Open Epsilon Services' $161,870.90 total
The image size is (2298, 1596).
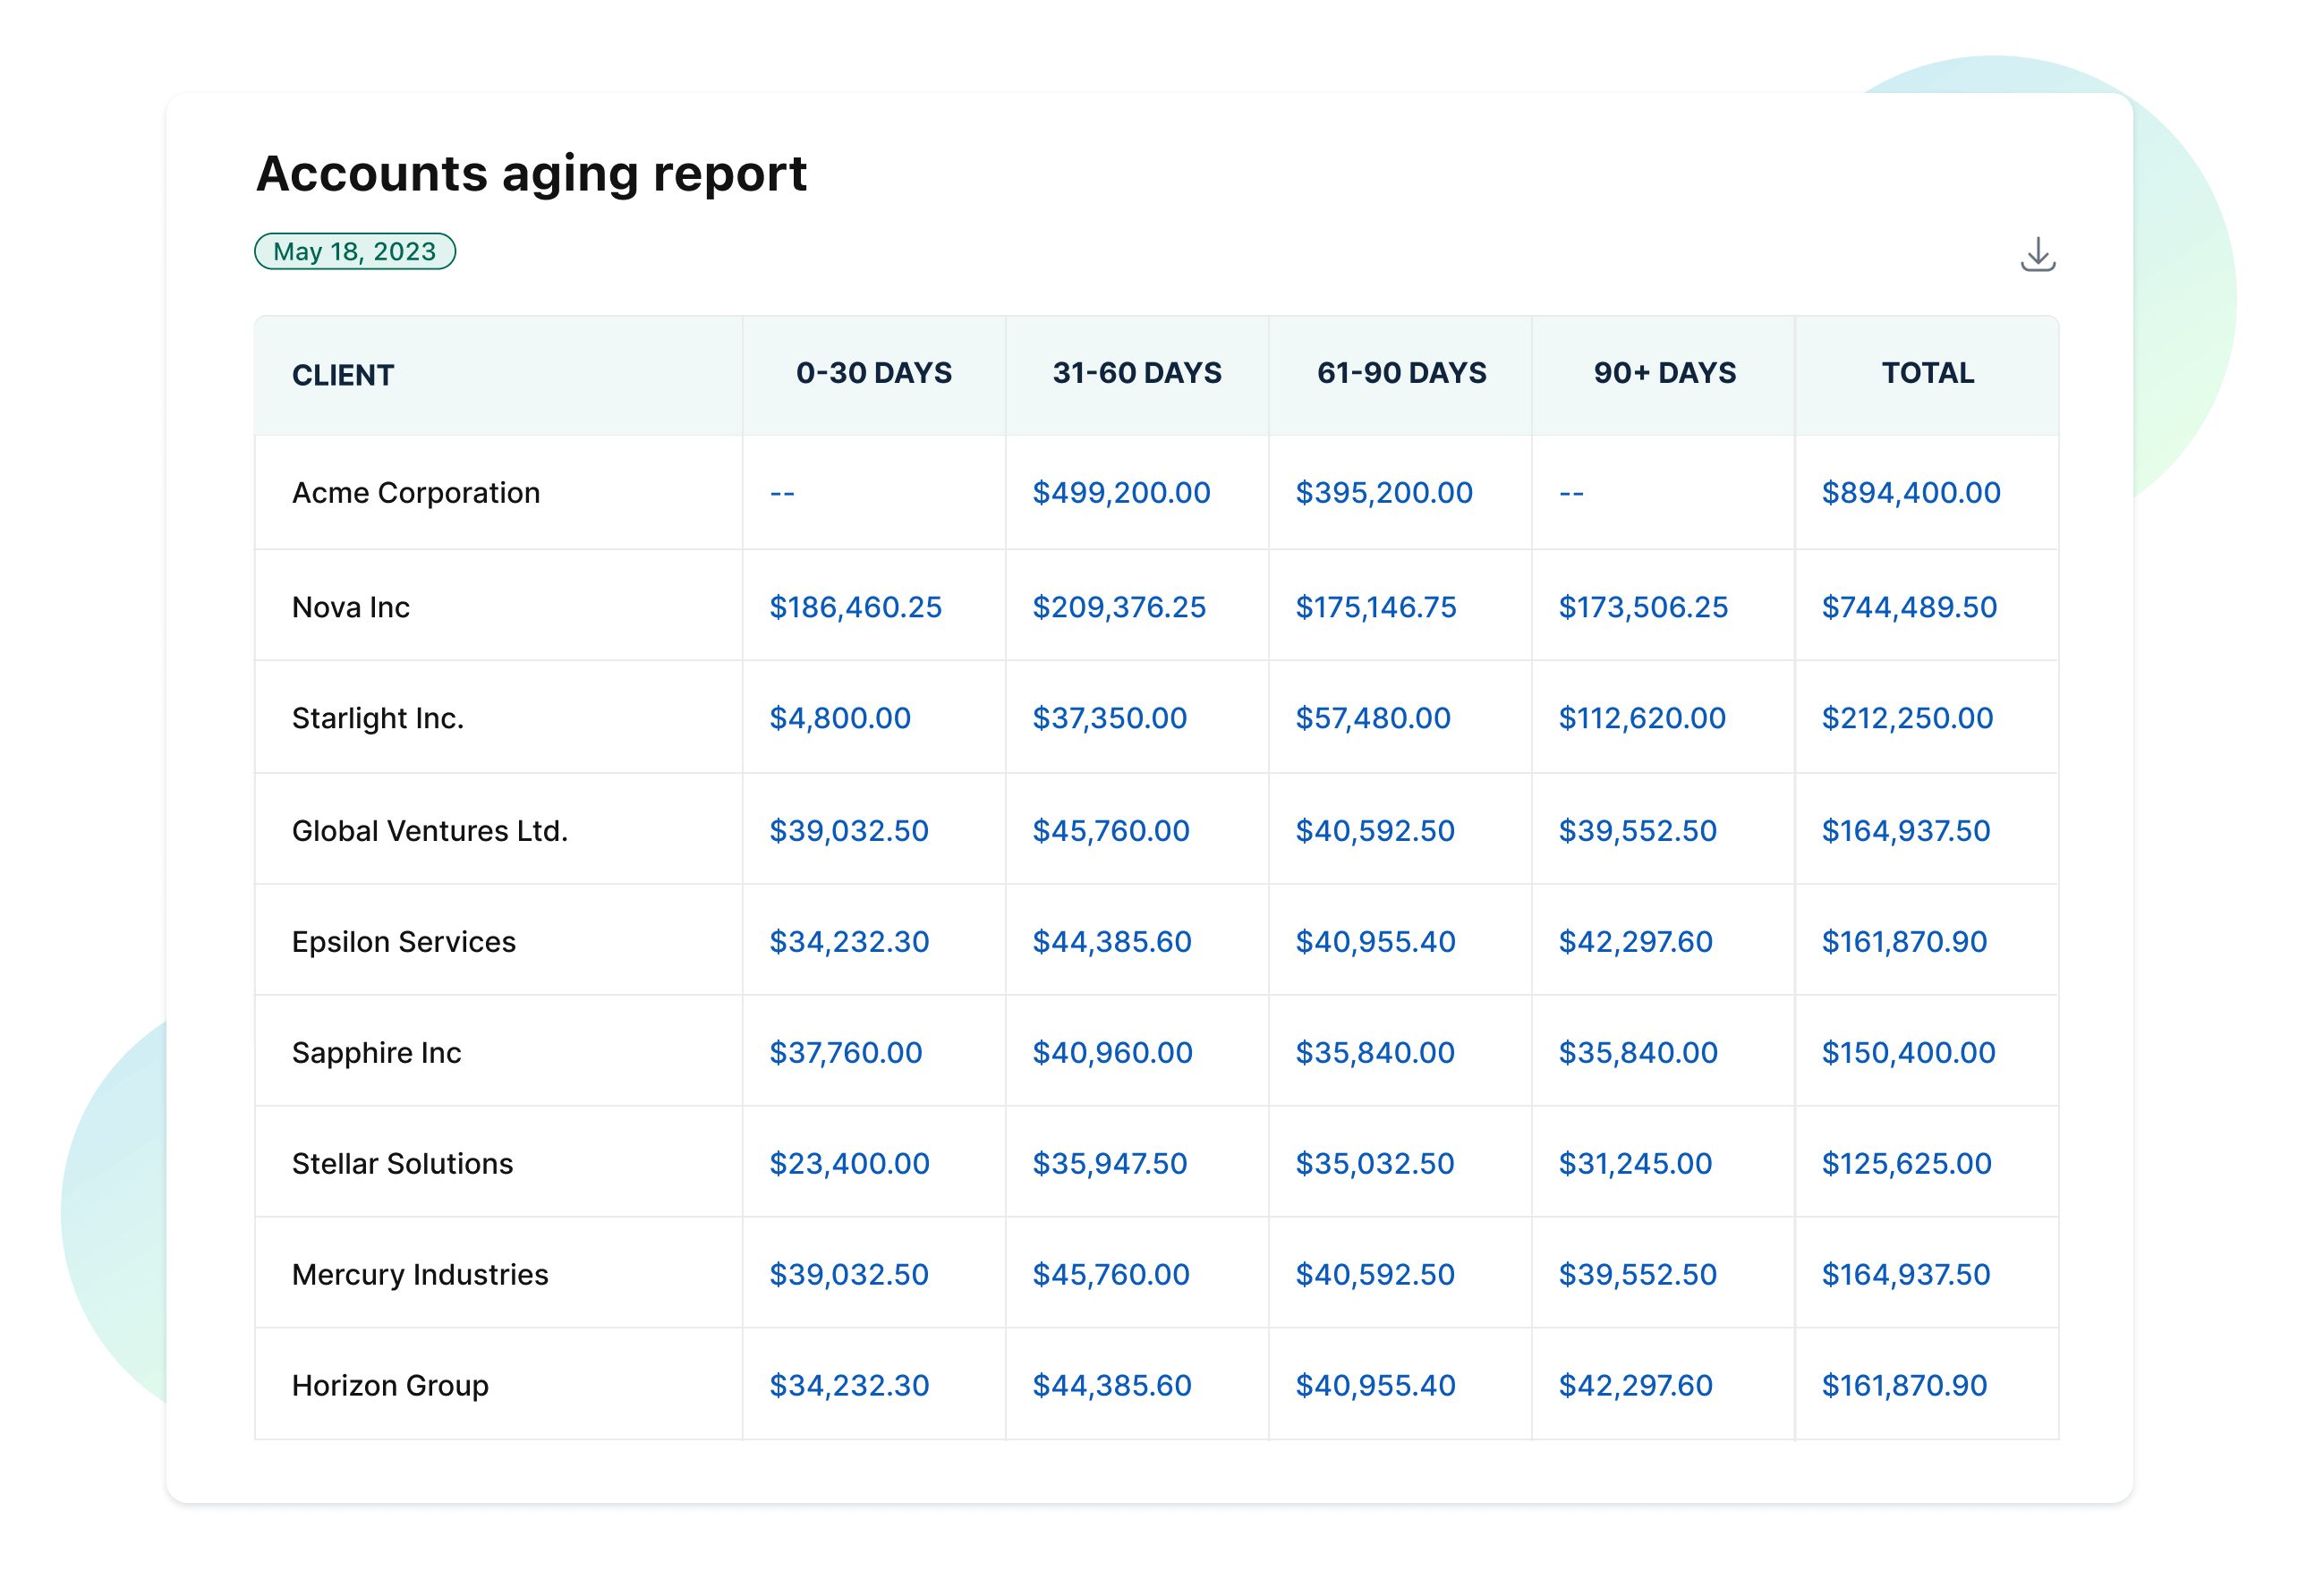[x=1904, y=942]
